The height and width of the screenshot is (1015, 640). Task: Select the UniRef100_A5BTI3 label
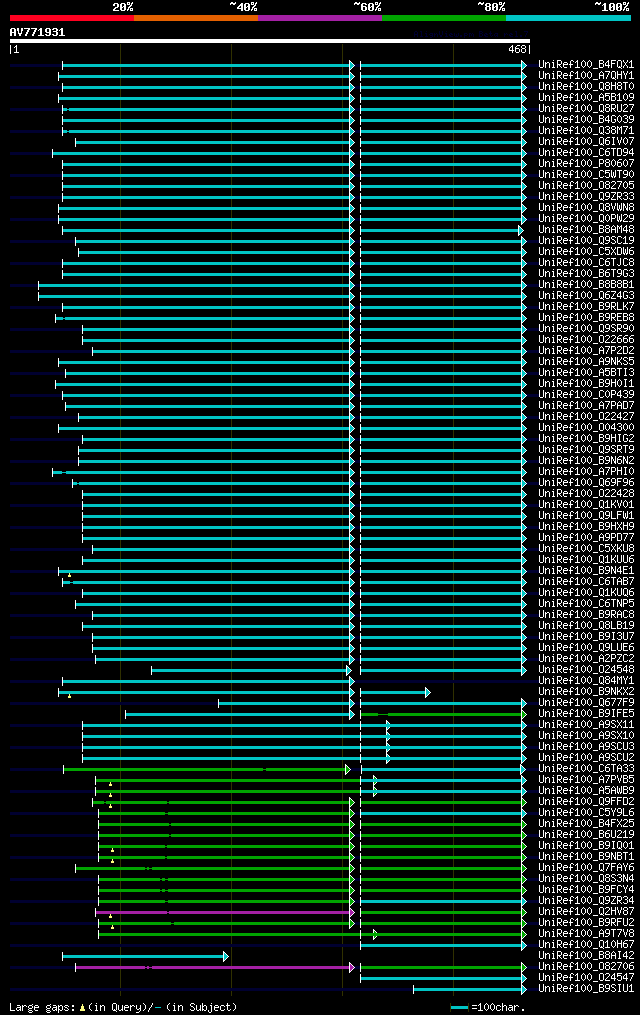[586, 373]
